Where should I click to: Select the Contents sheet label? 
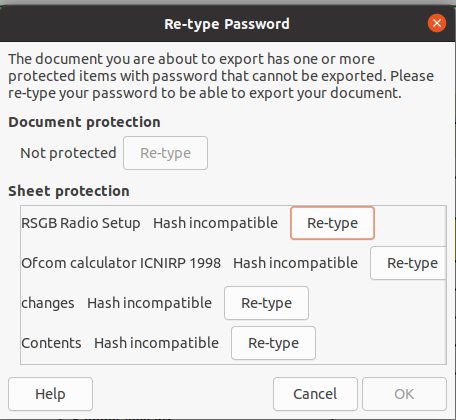51,343
